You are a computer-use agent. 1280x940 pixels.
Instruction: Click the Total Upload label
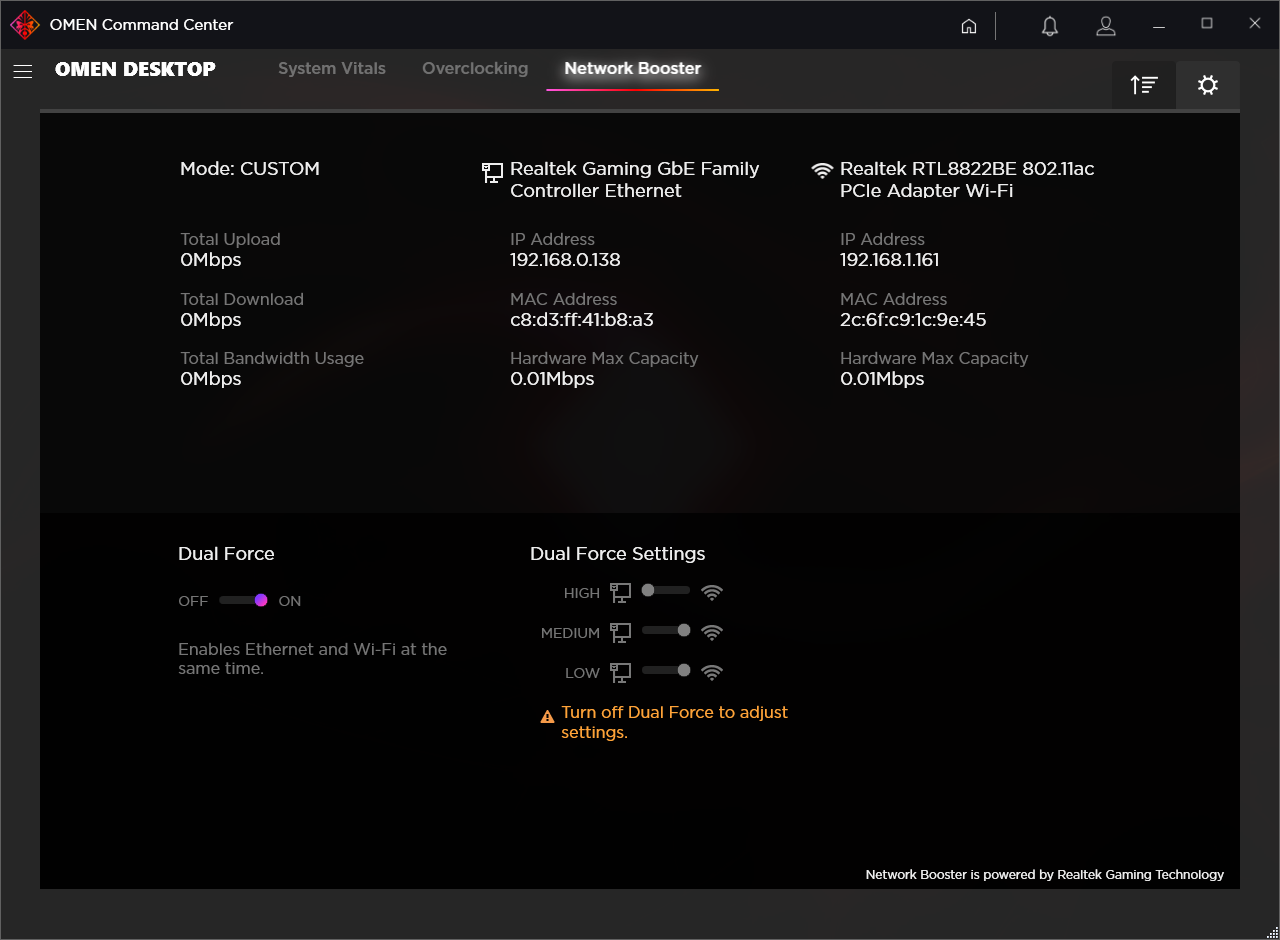230,239
